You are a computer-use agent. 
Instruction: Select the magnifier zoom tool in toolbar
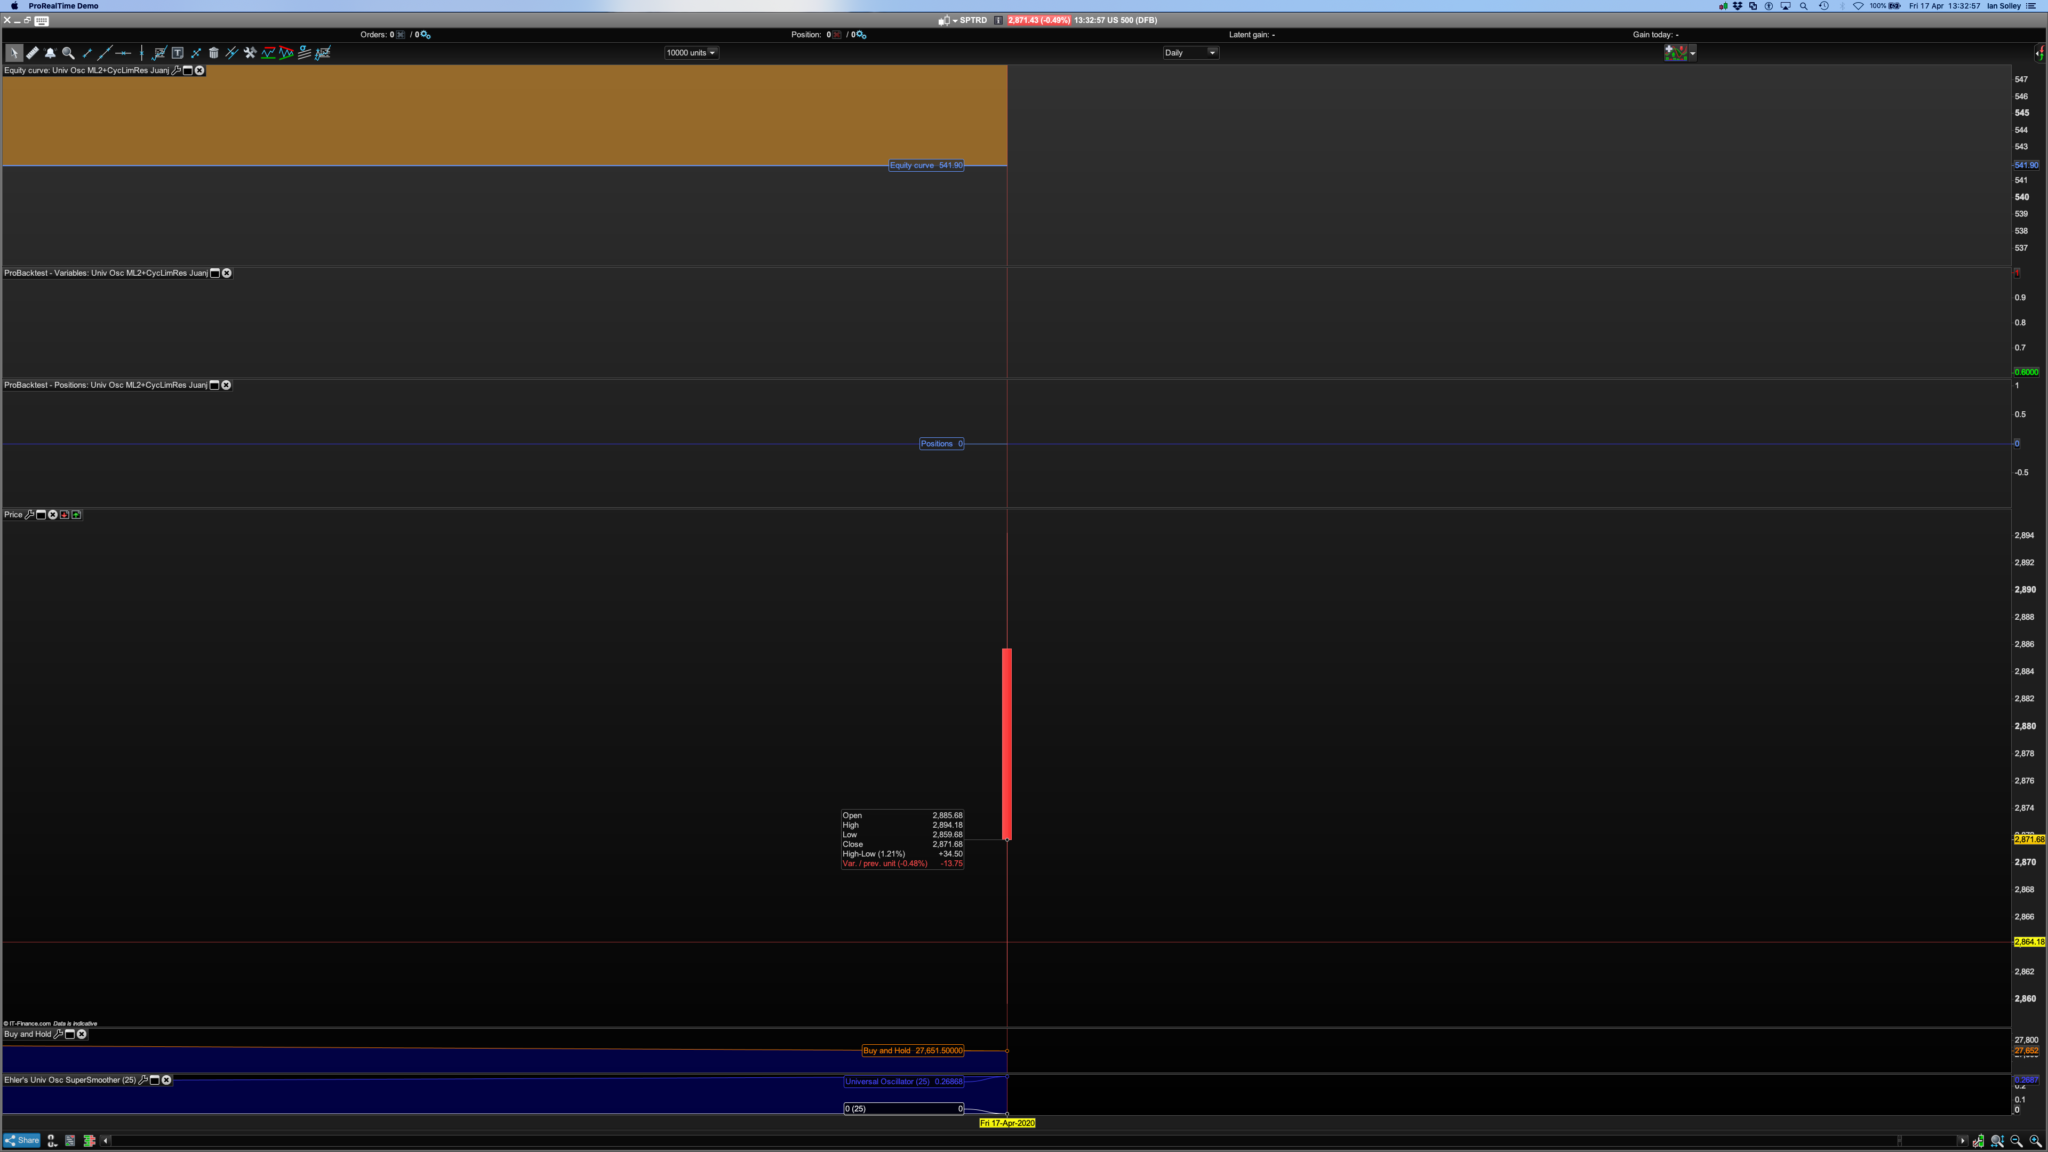[68, 53]
